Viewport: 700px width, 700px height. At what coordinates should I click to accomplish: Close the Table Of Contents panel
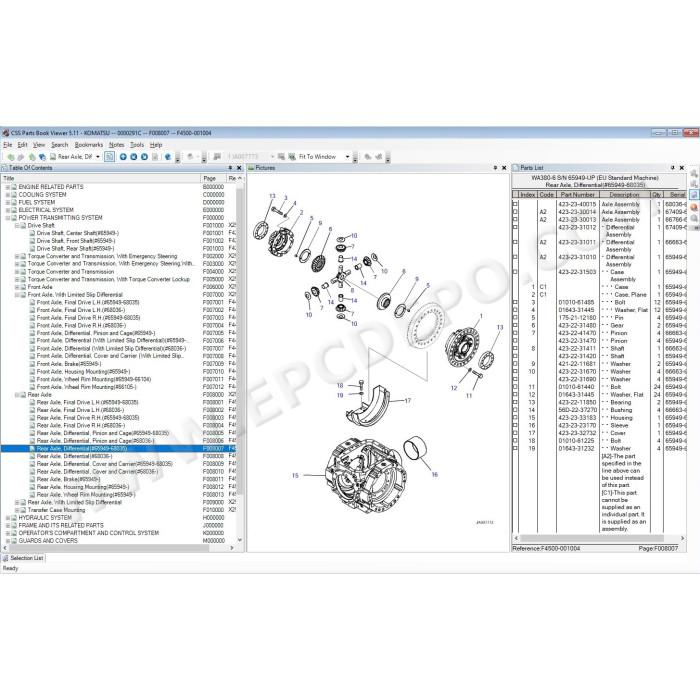(239, 168)
